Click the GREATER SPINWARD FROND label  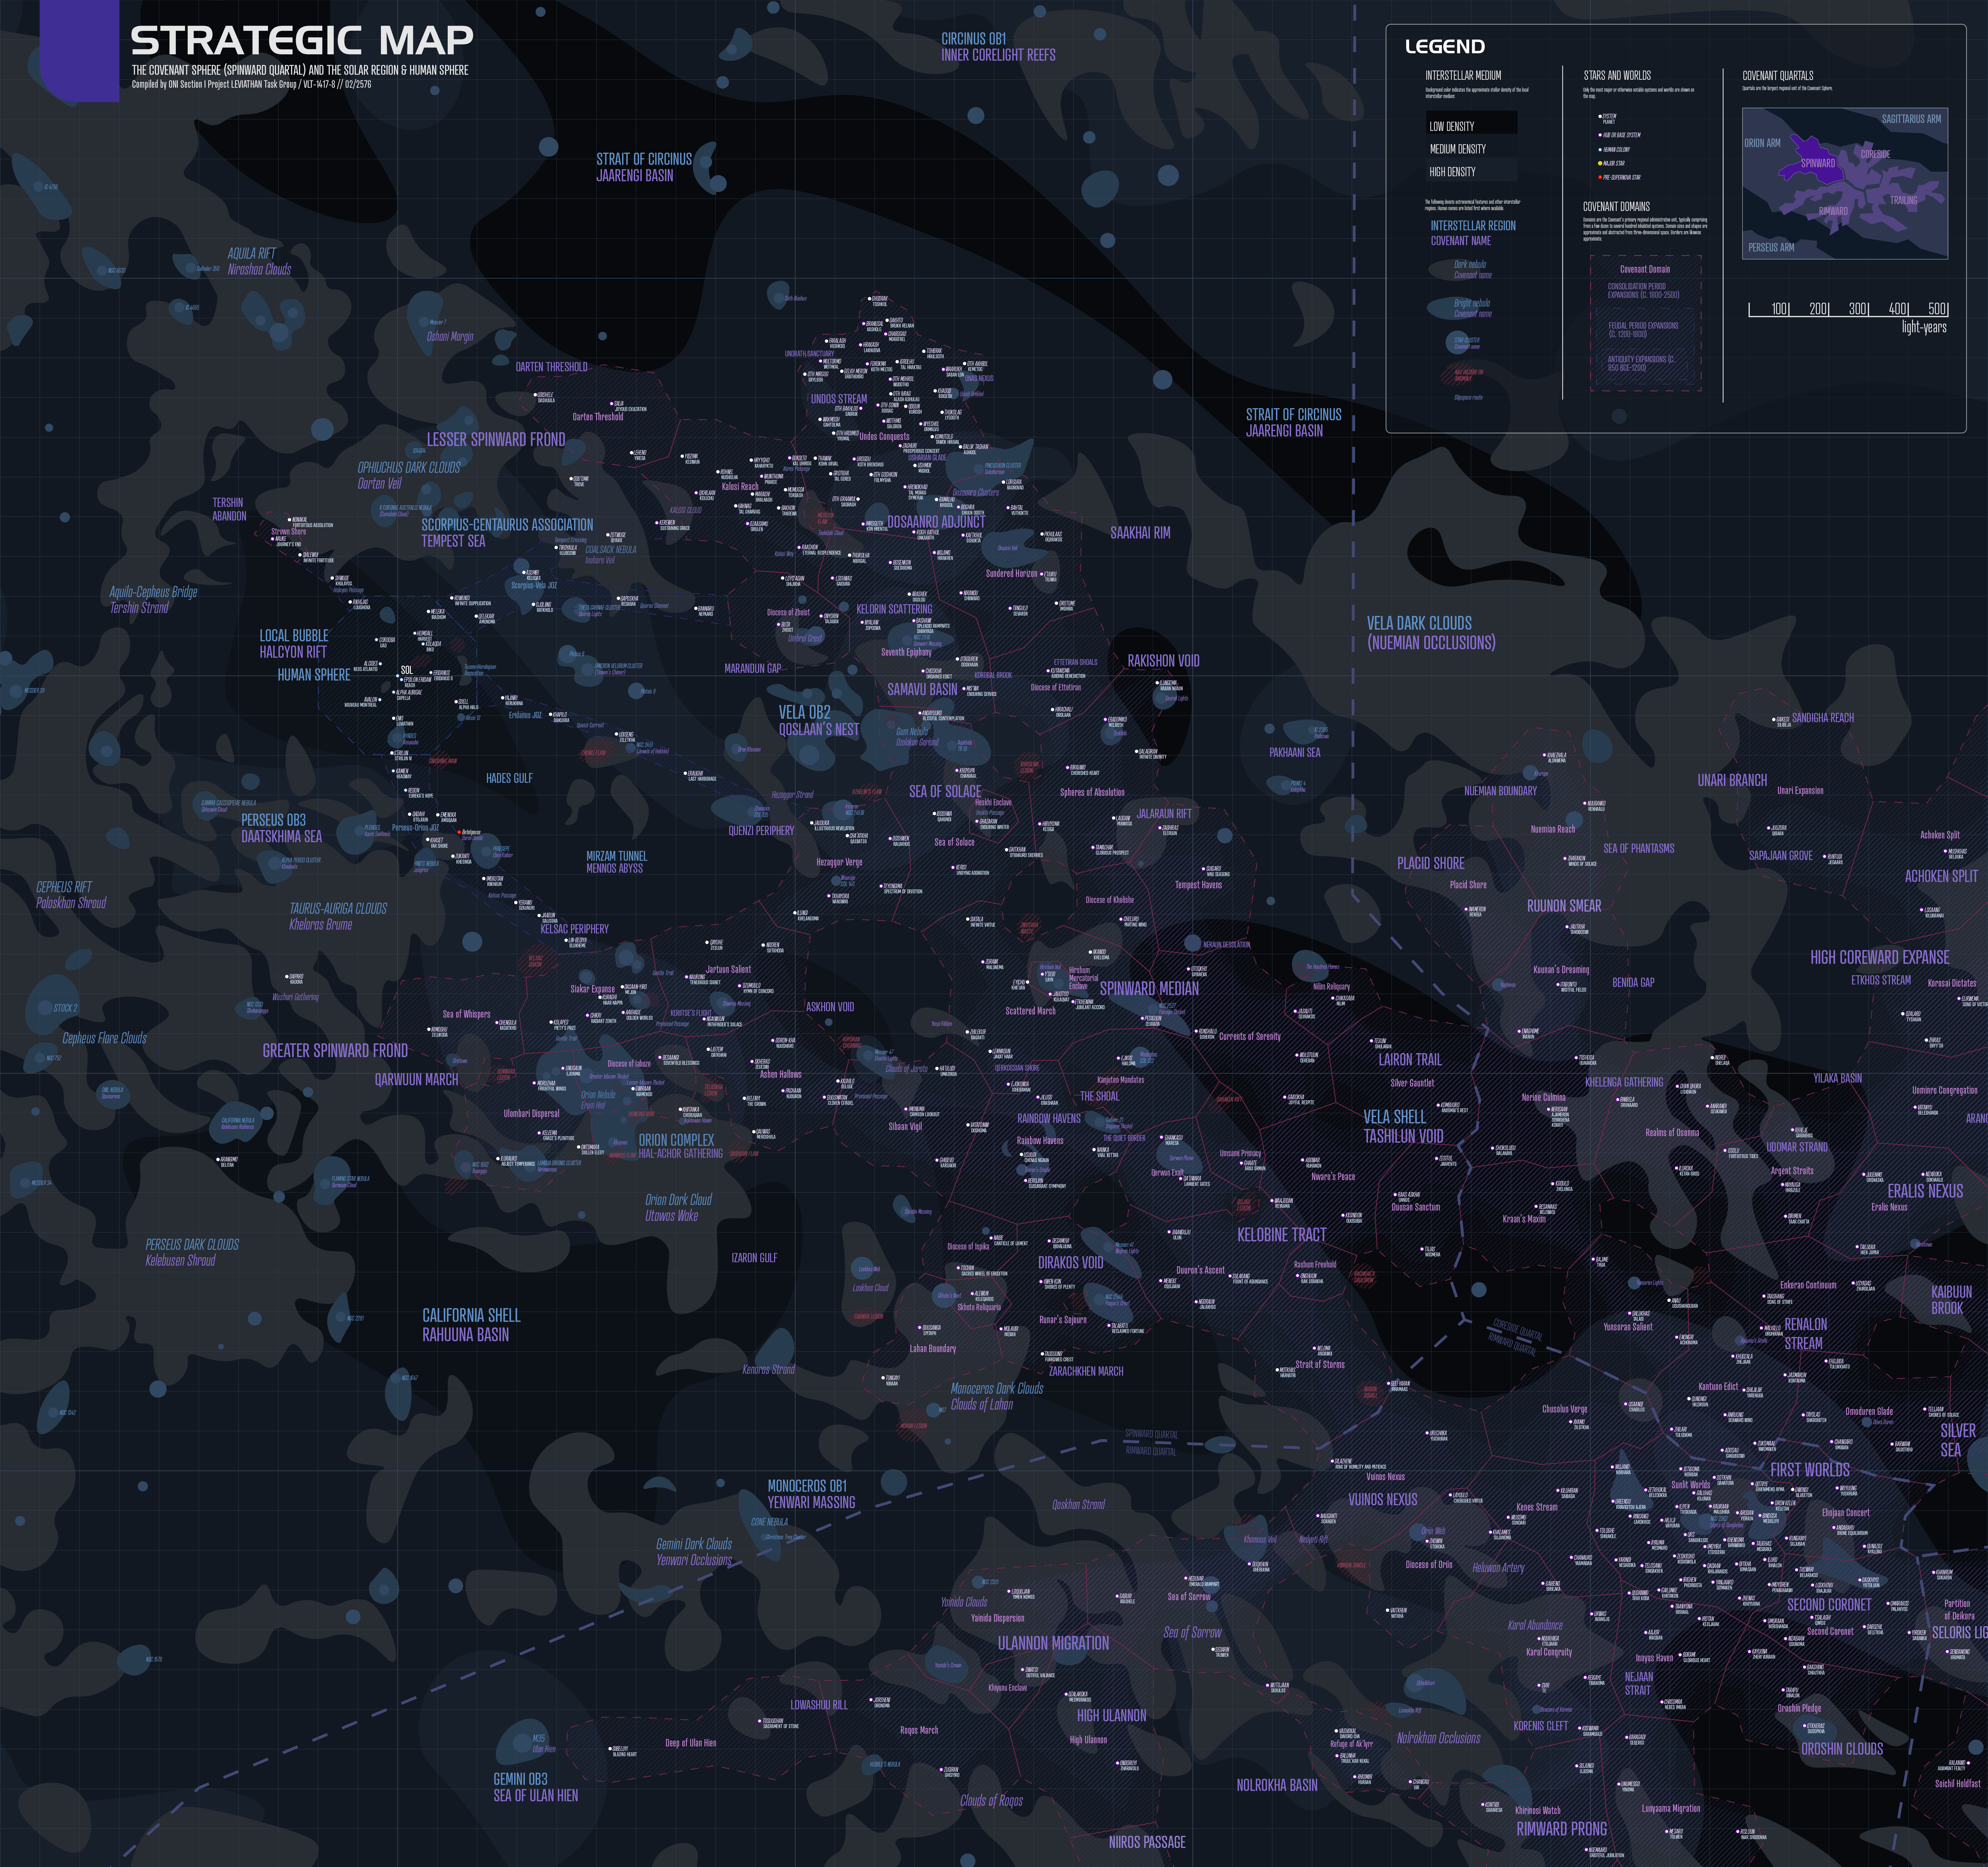point(335,1051)
